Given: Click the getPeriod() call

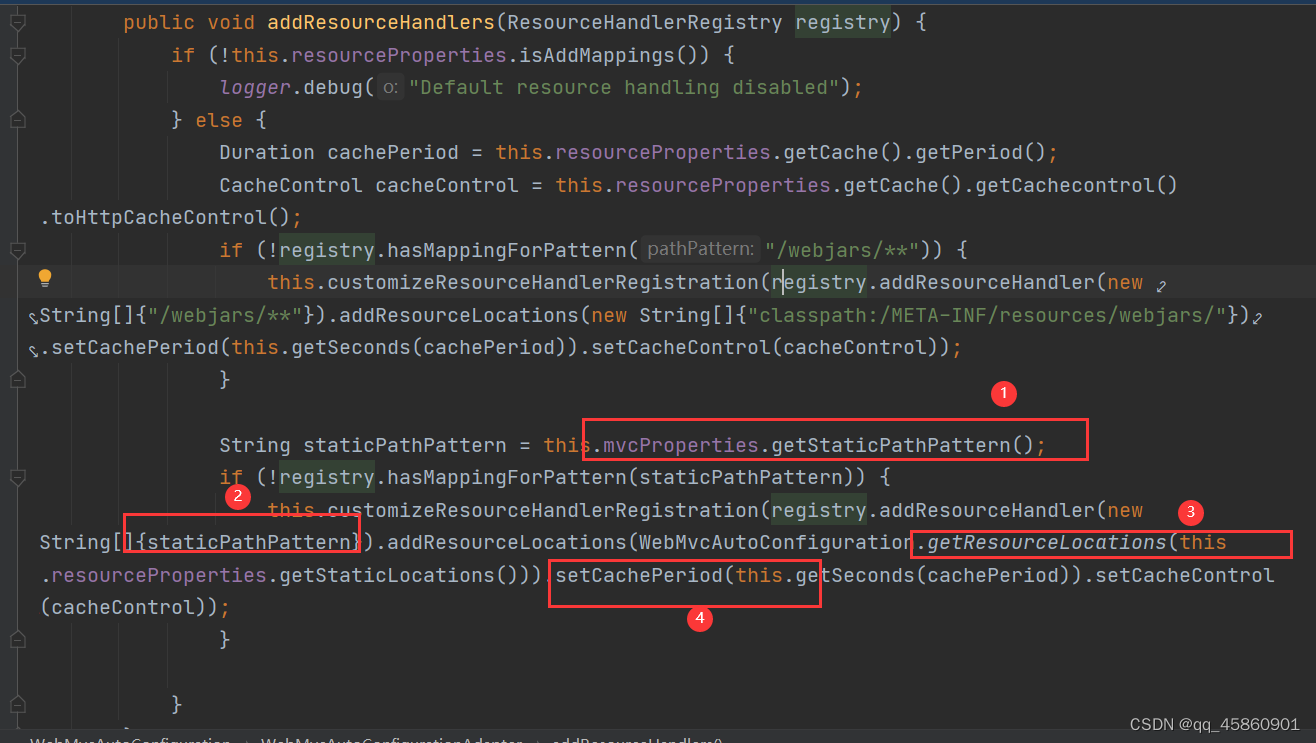Looking at the screenshot, I should [x=979, y=152].
